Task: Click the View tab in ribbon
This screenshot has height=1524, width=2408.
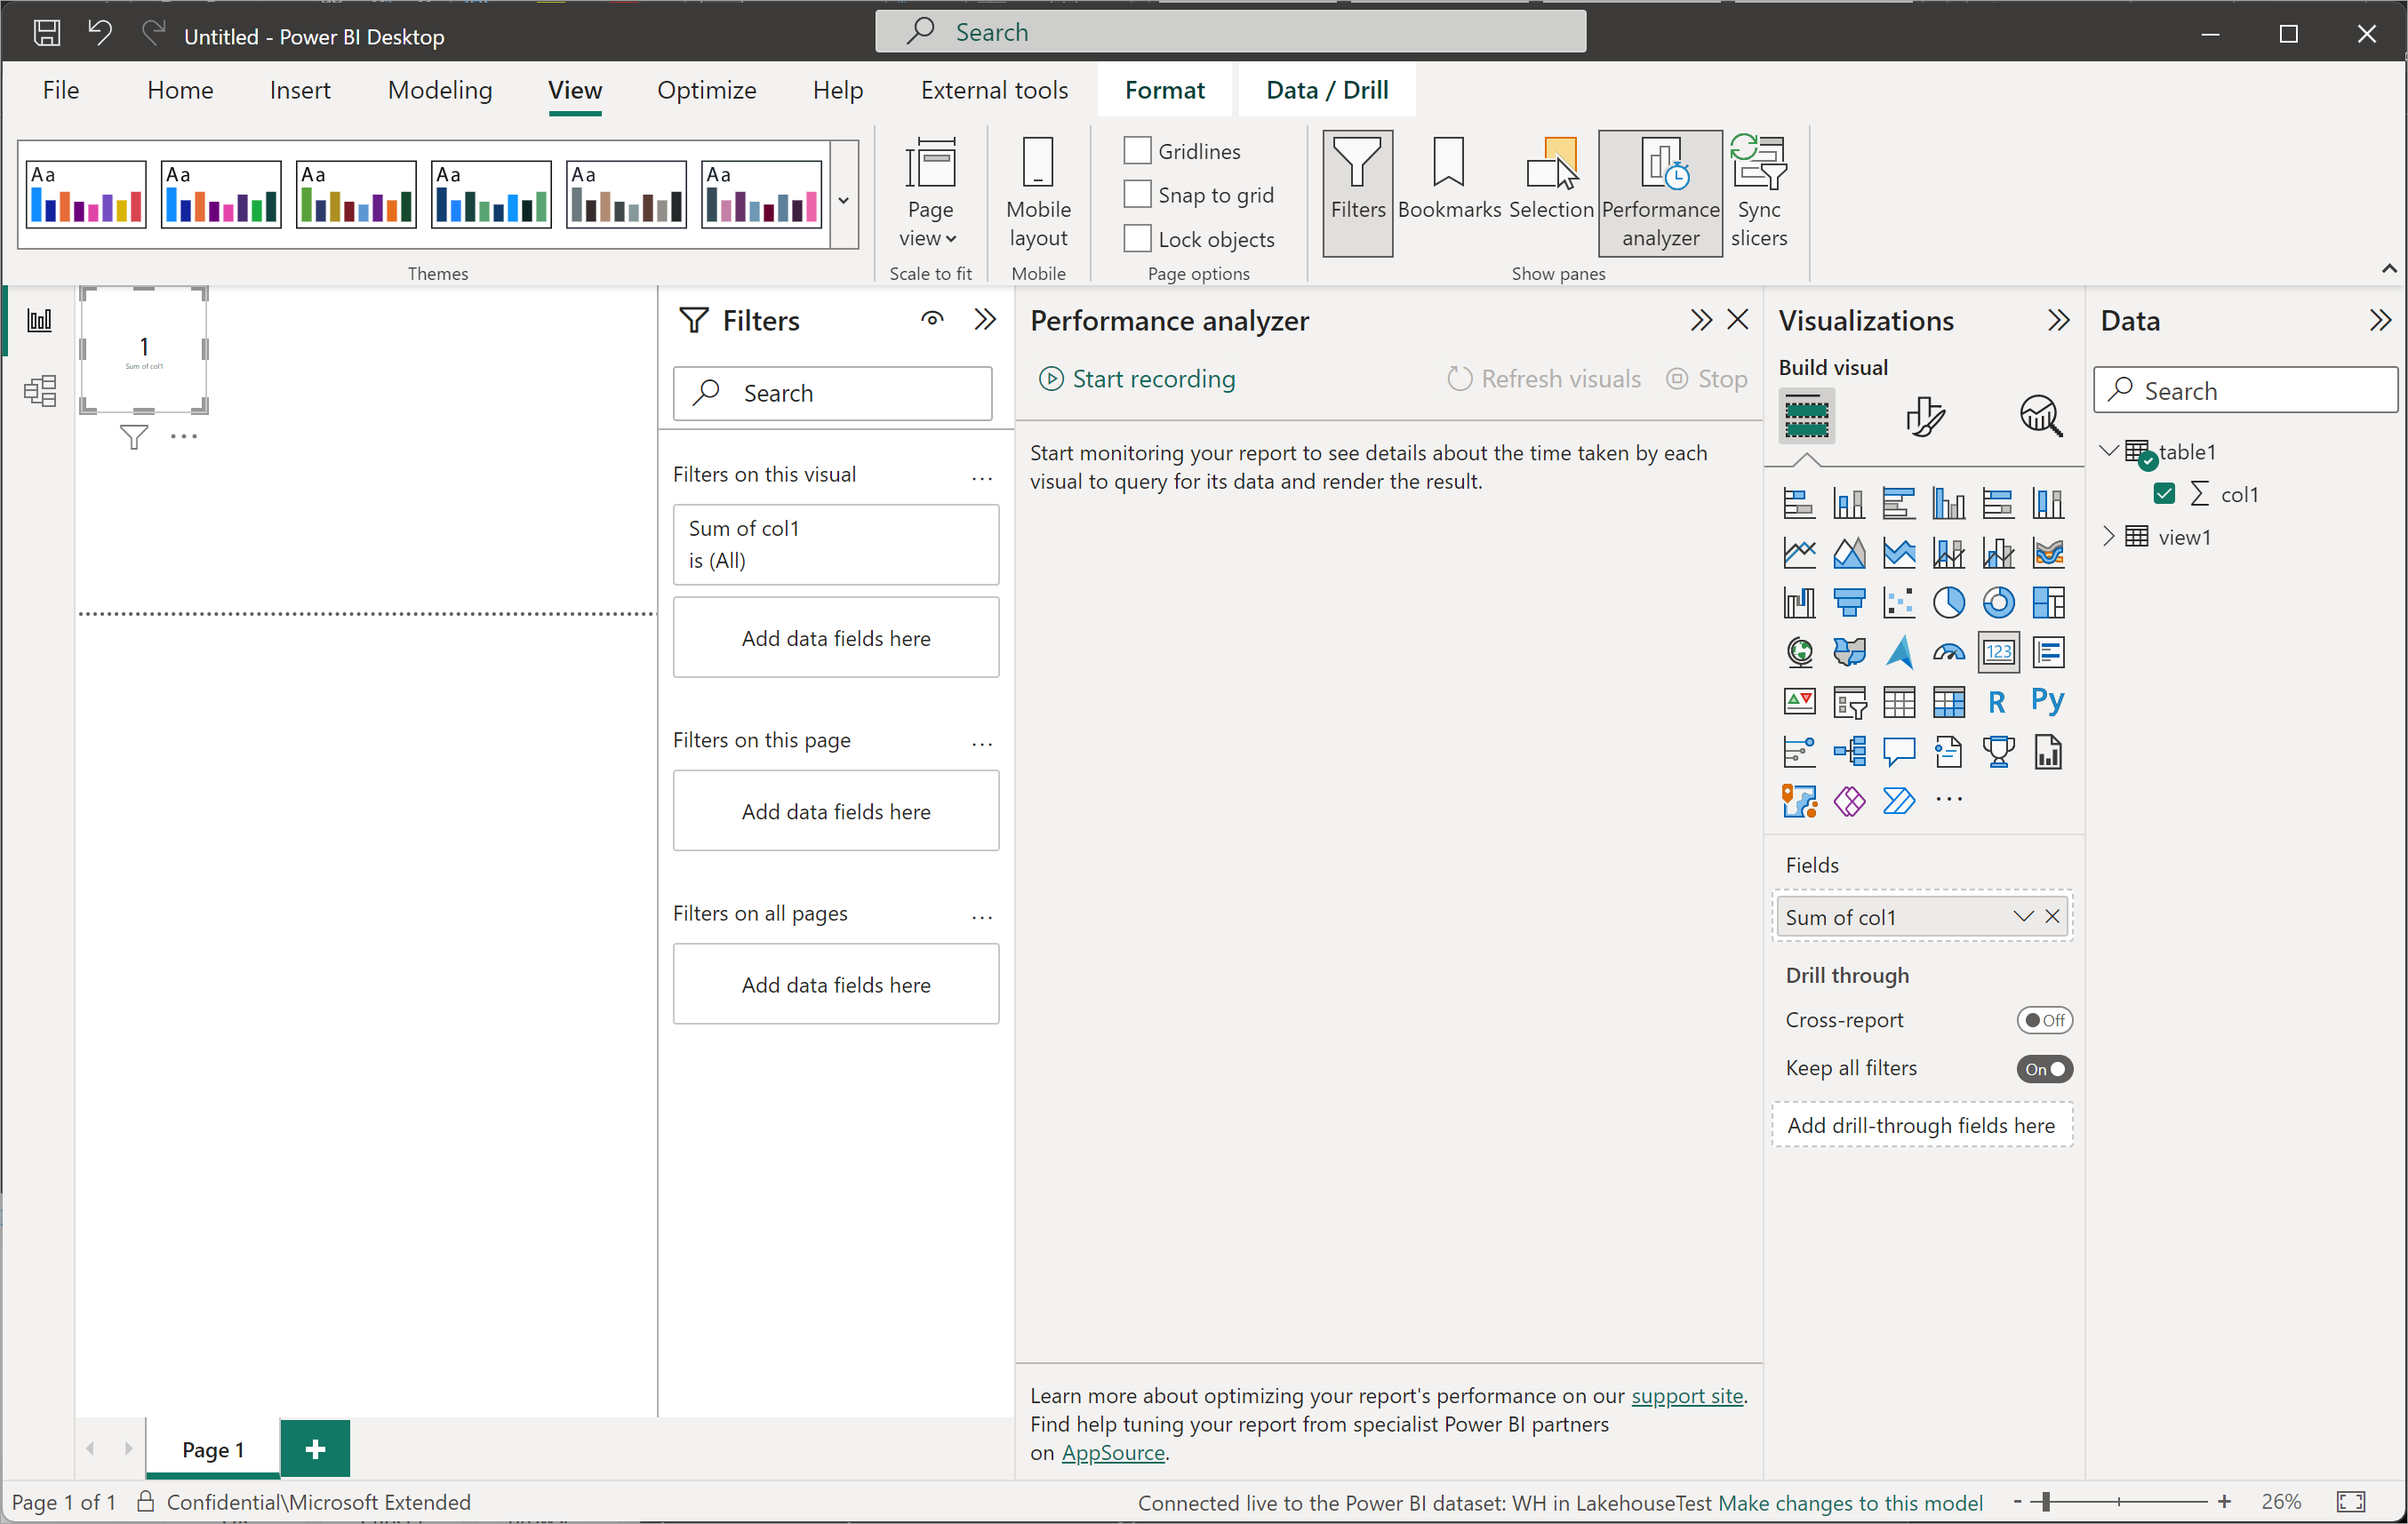Action: (x=574, y=90)
